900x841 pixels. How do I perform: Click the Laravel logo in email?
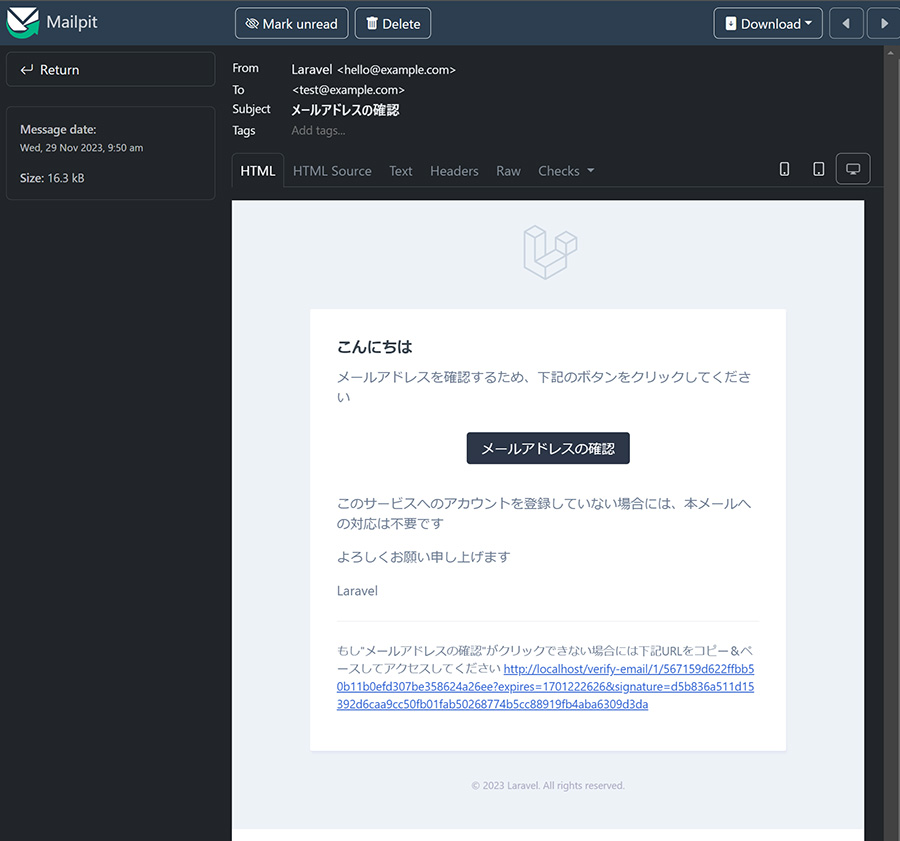click(550, 252)
